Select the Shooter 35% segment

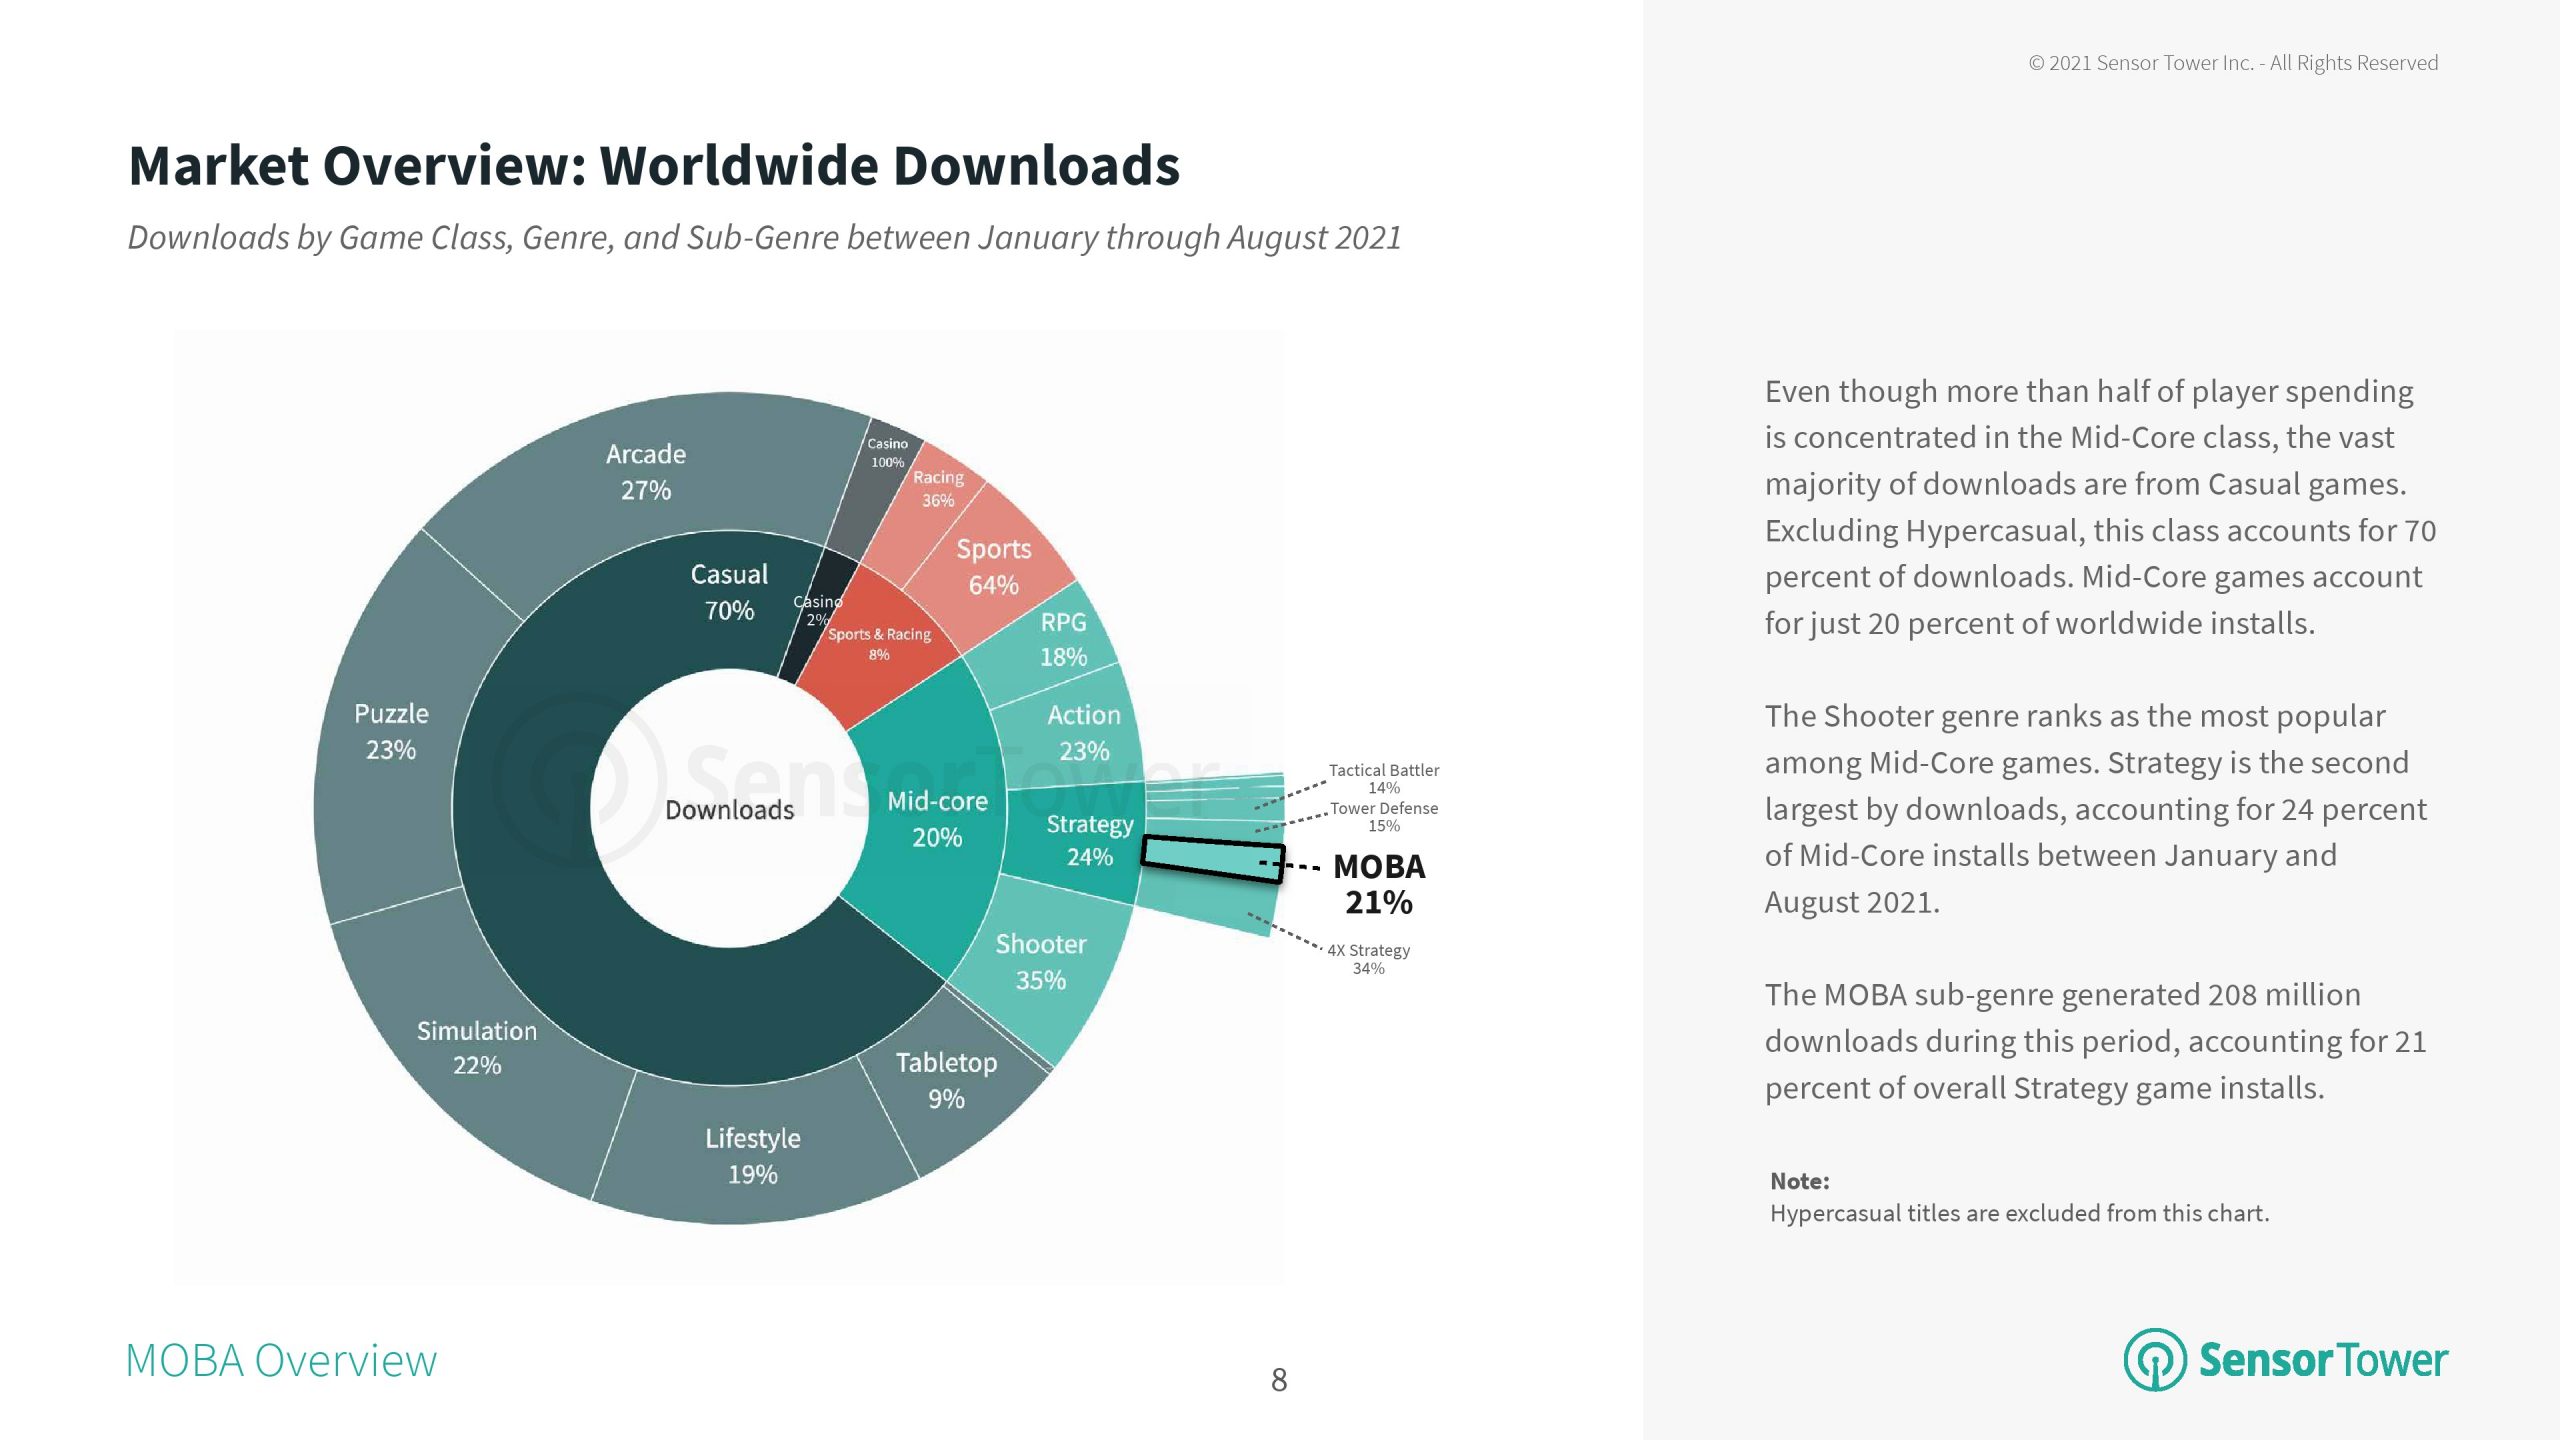1040,962
